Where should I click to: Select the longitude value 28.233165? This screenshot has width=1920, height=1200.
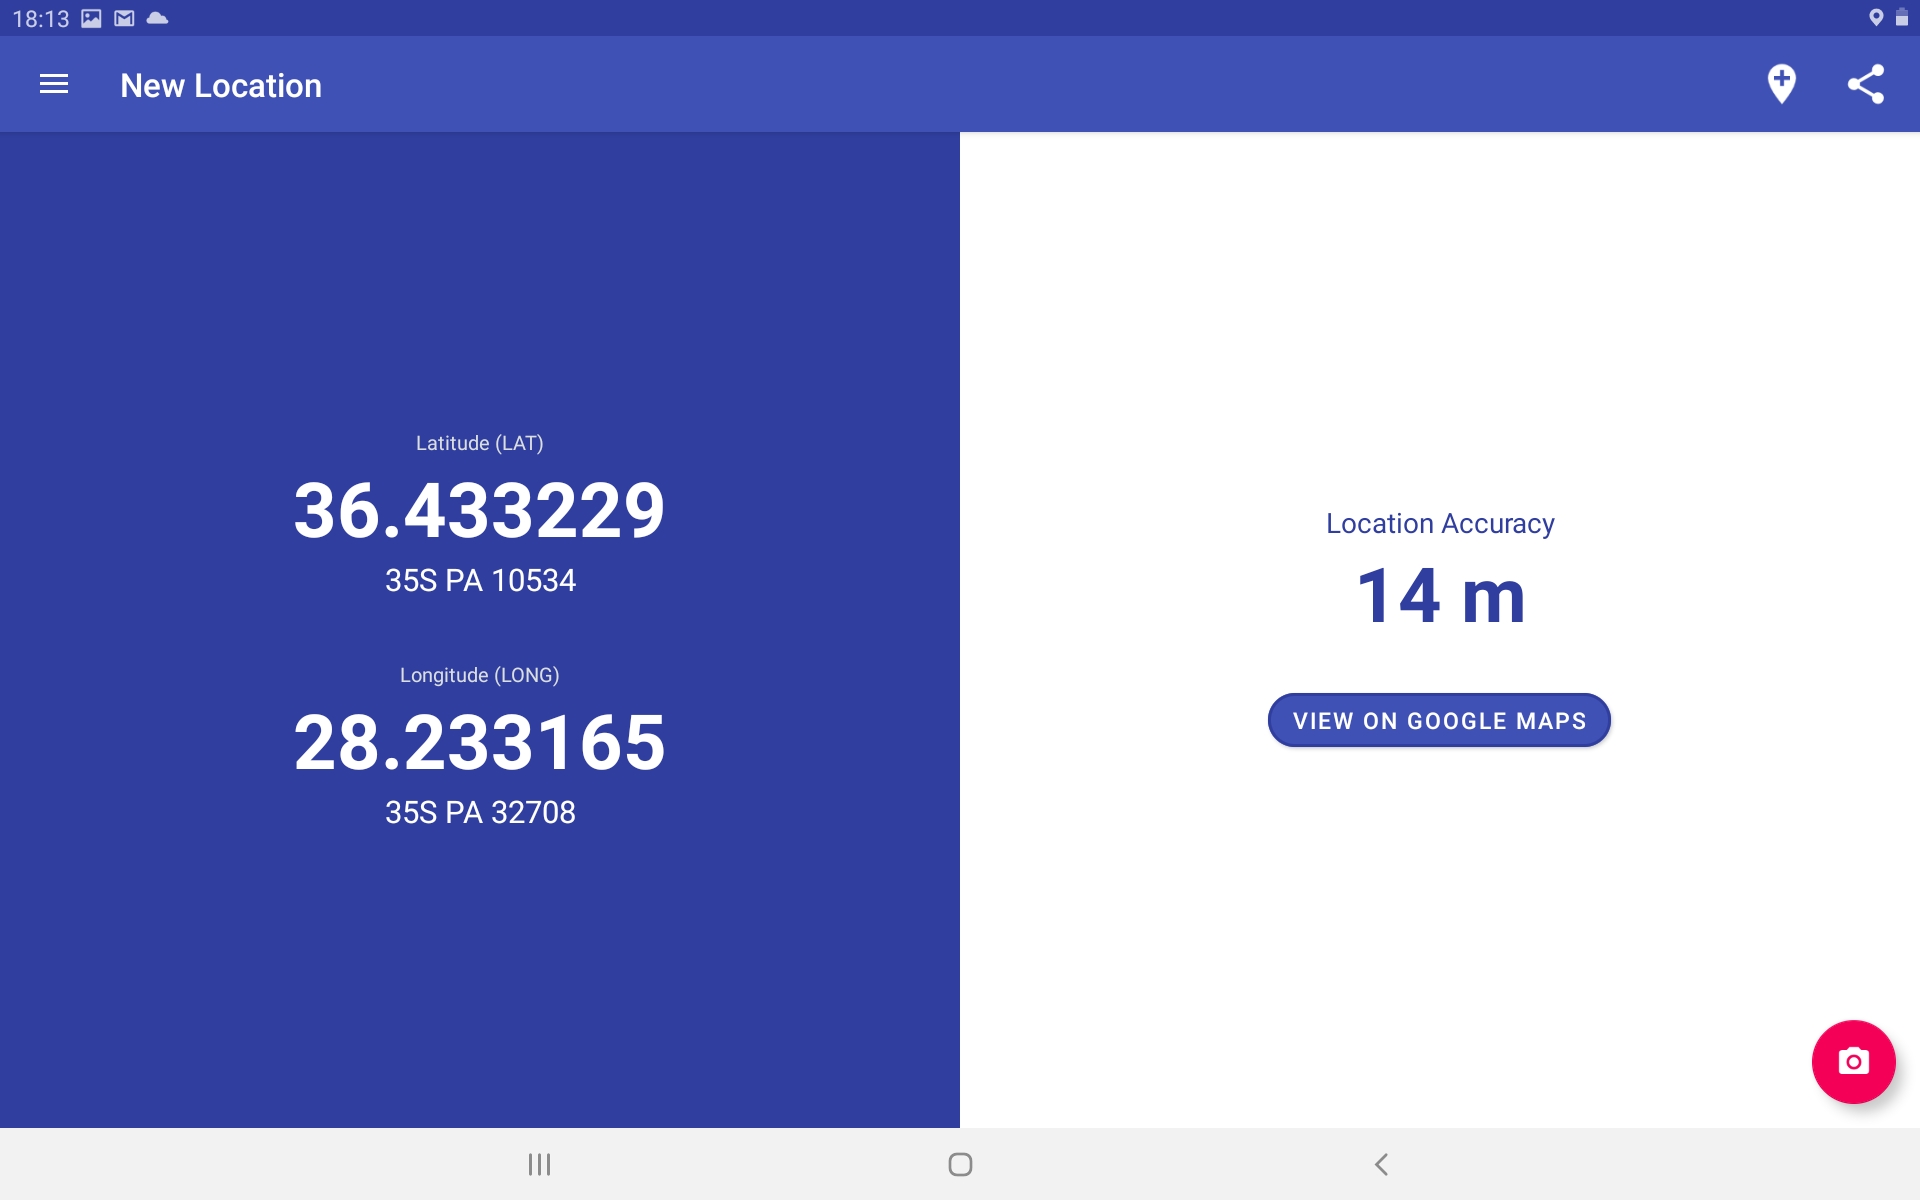[479, 743]
